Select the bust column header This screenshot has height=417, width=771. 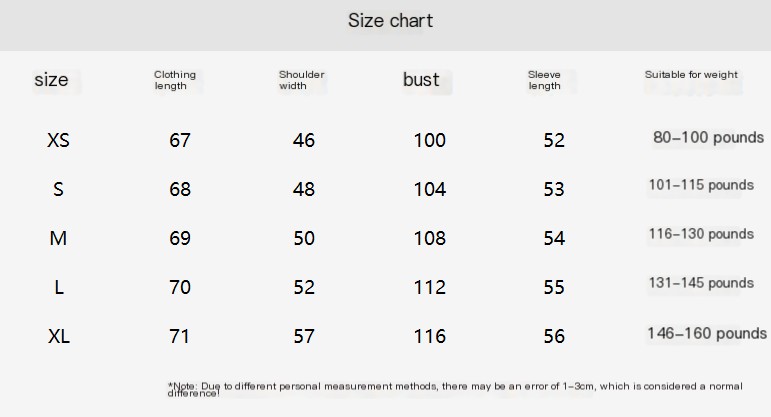pyautogui.click(x=421, y=80)
